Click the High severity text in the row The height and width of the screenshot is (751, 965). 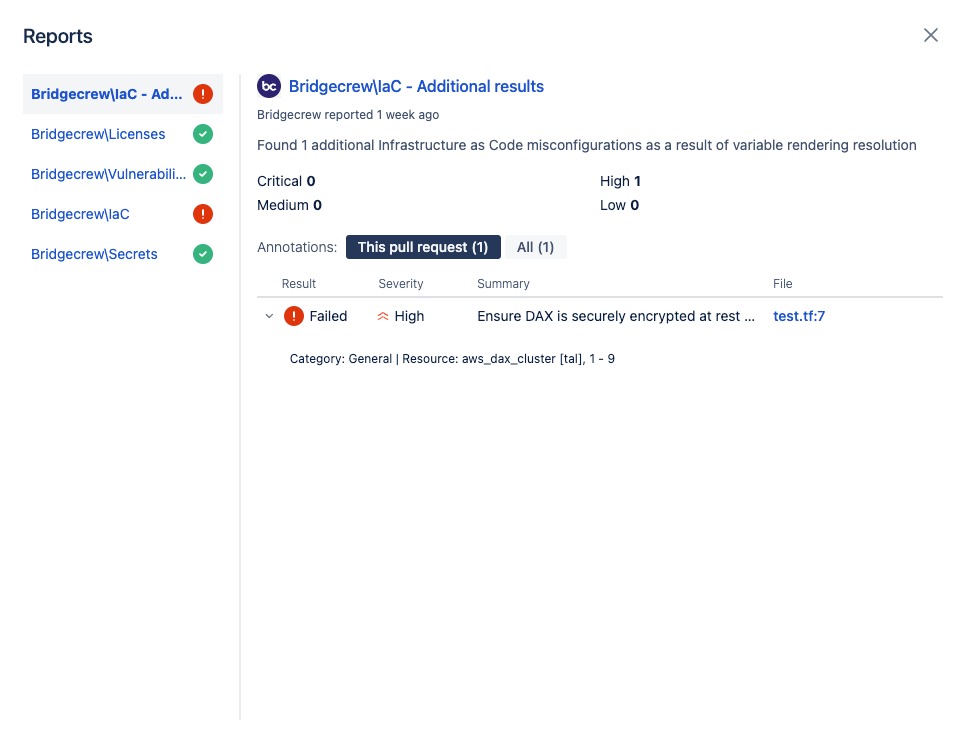click(x=409, y=316)
